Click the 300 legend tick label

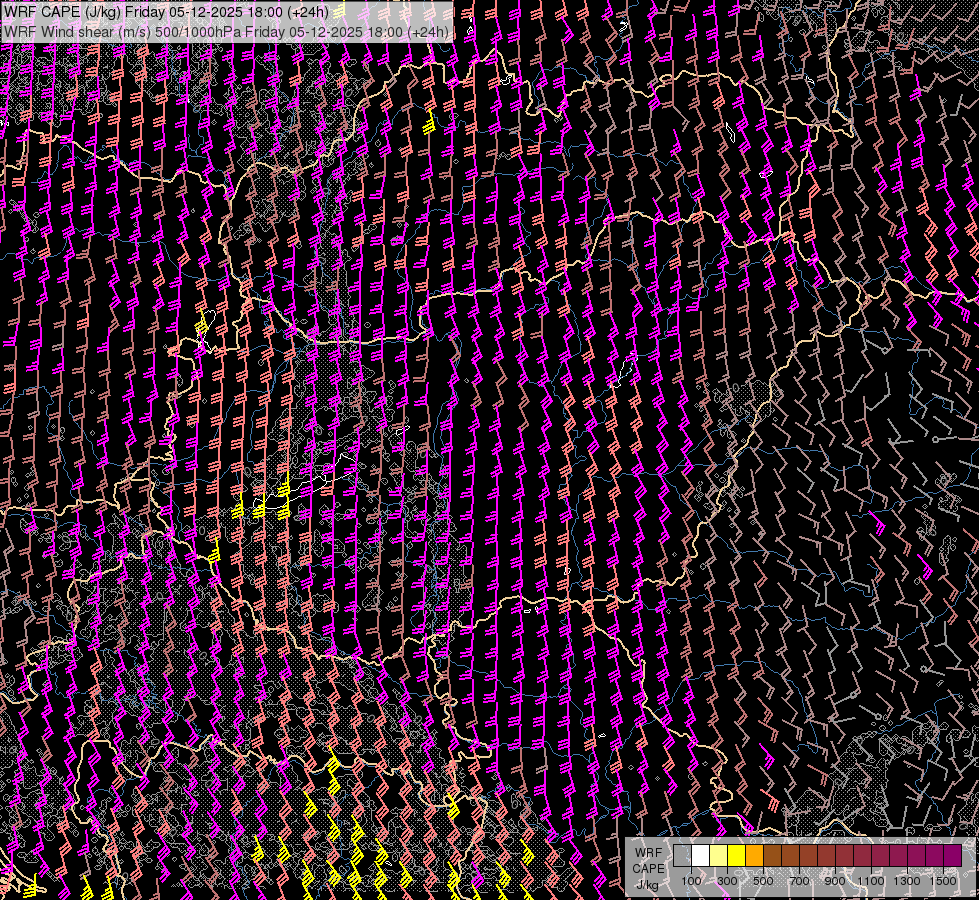727,881
